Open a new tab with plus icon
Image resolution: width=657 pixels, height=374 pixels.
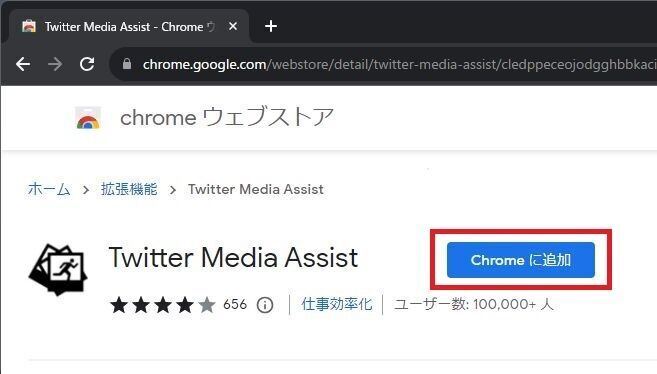(271, 26)
